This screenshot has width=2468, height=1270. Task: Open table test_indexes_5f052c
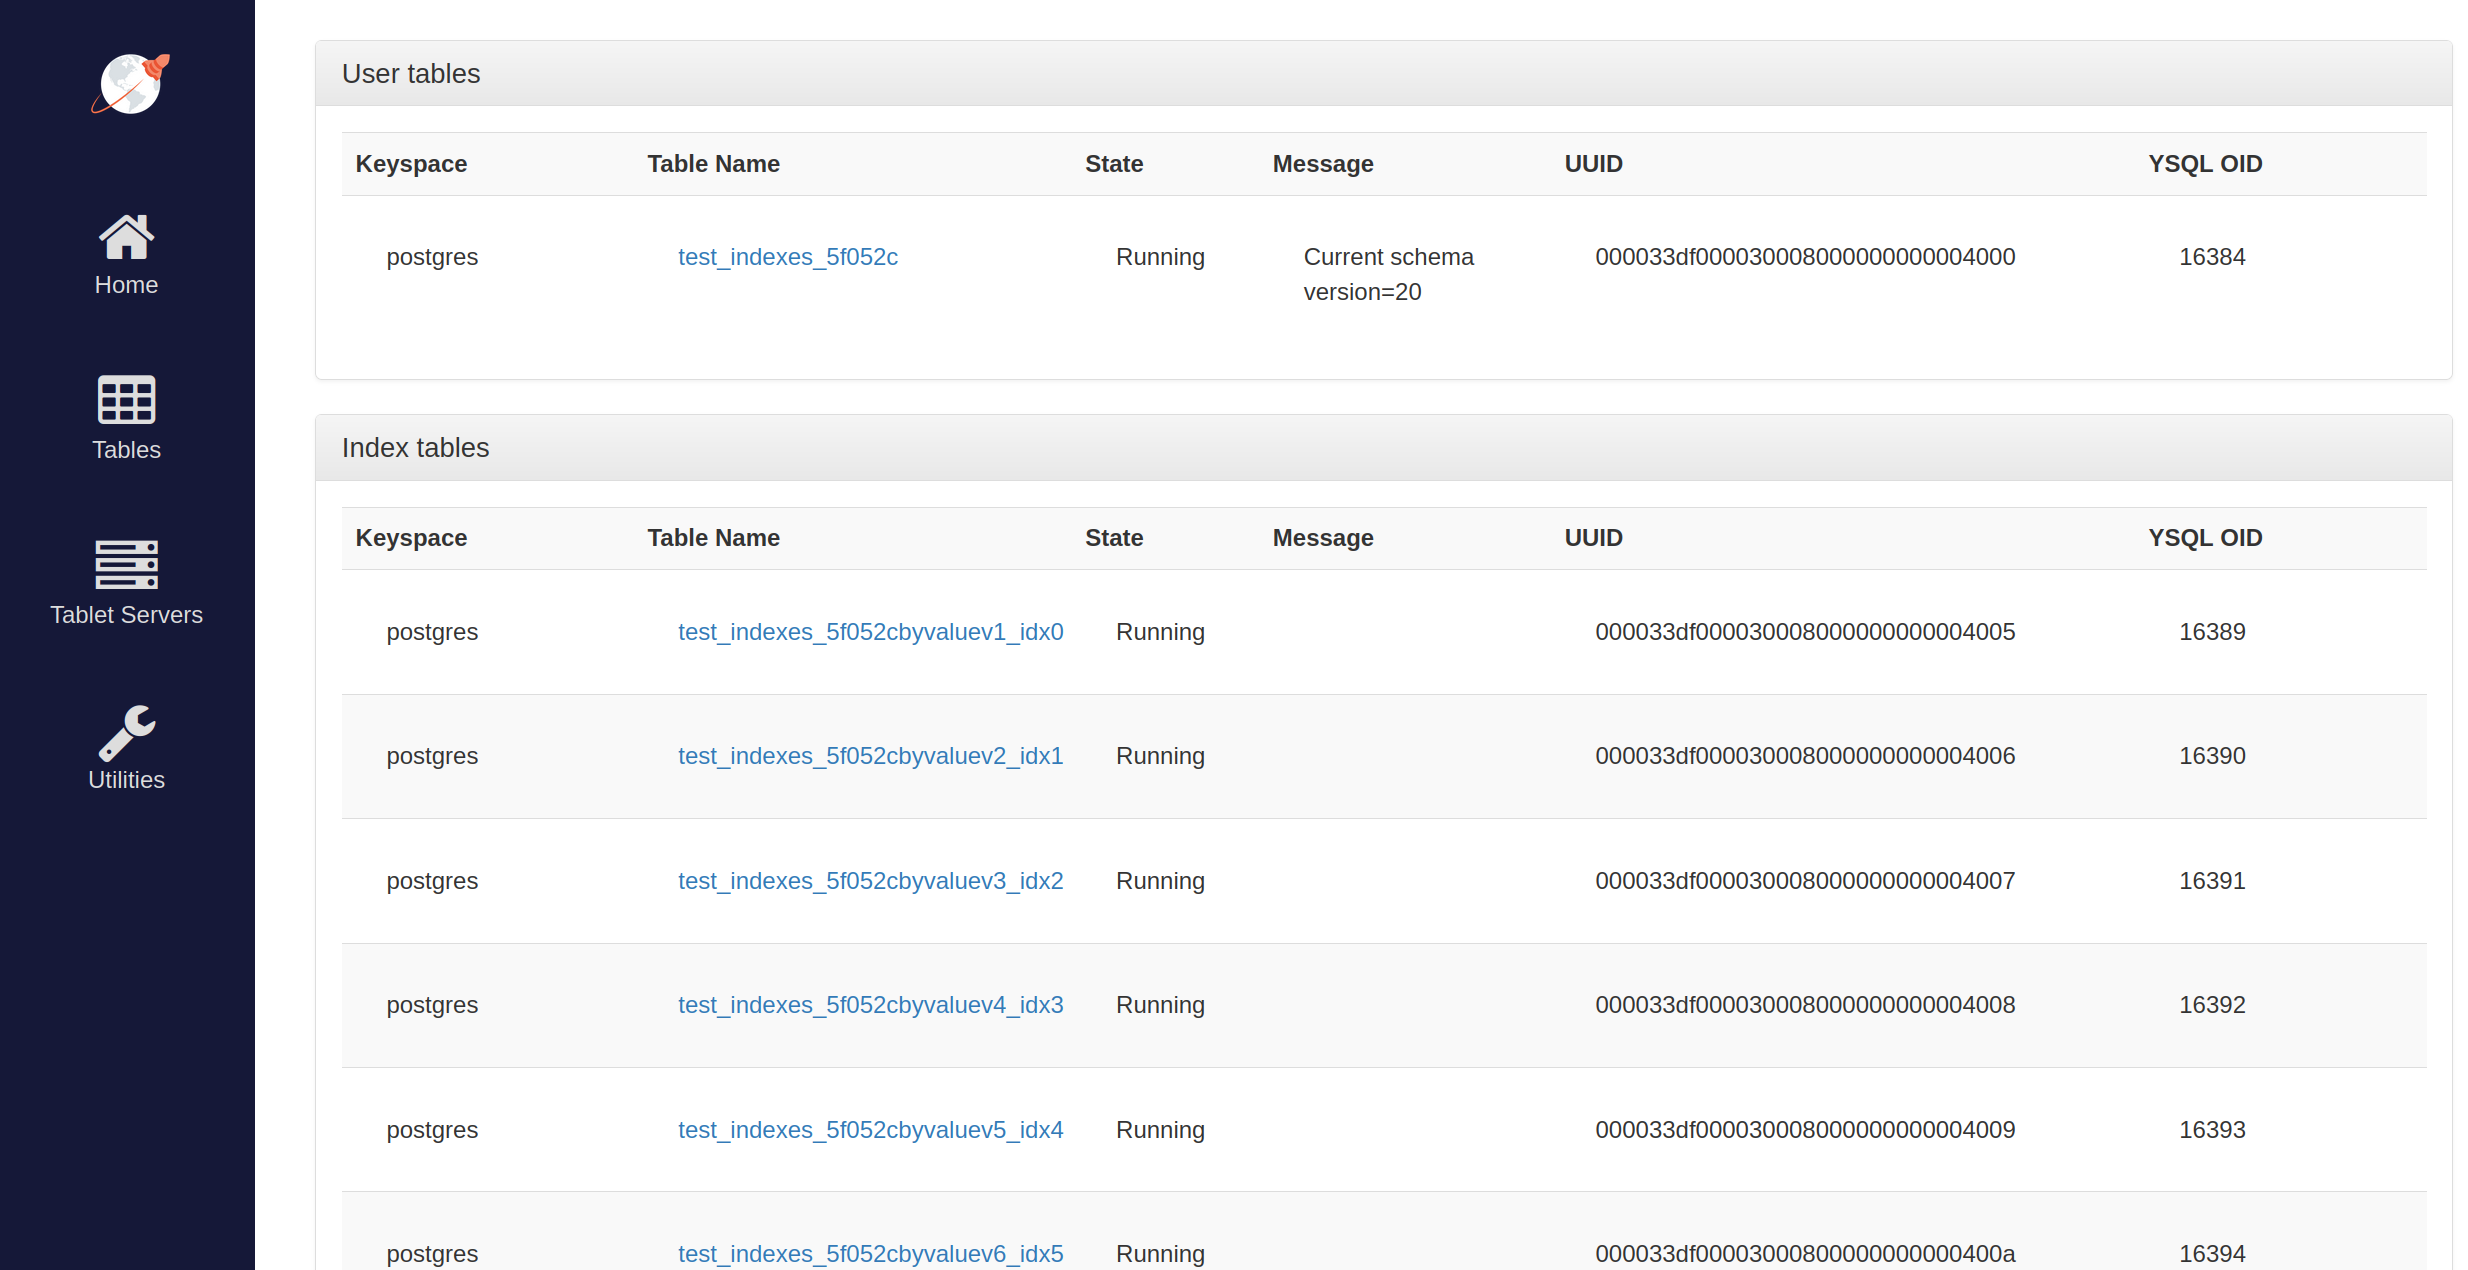click(787, 257)
